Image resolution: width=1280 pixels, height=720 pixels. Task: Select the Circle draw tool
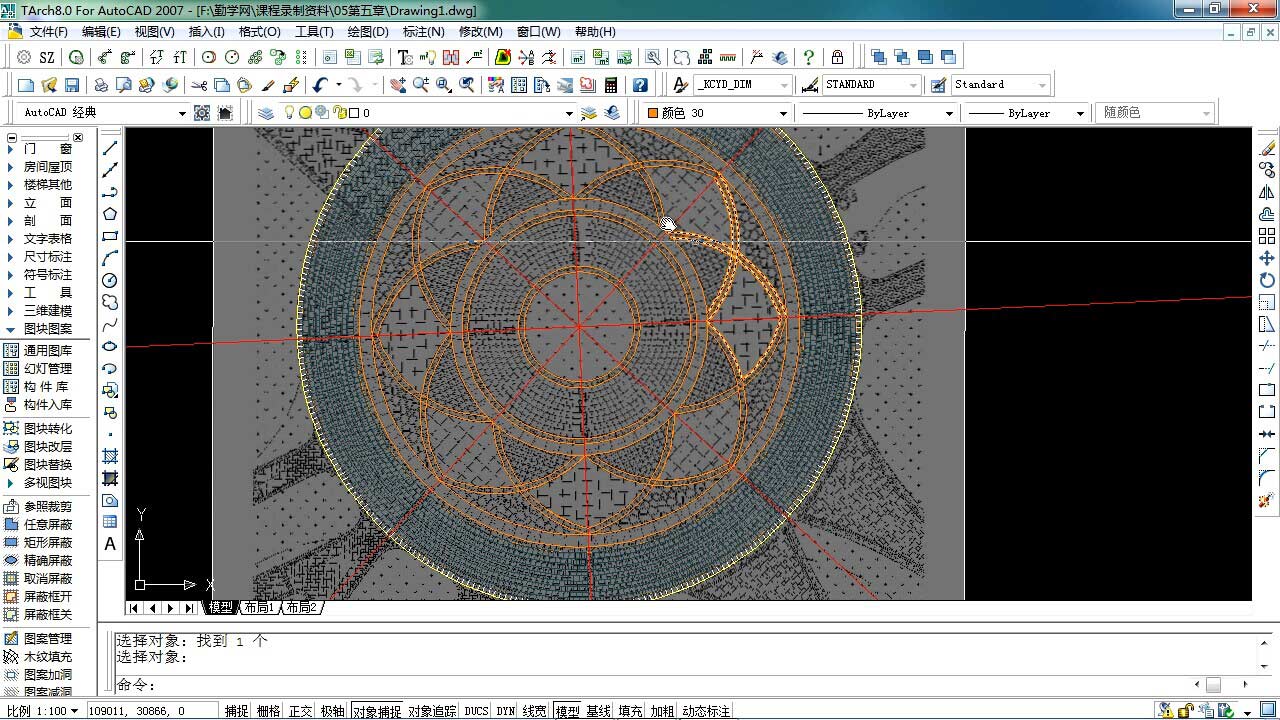110,280
